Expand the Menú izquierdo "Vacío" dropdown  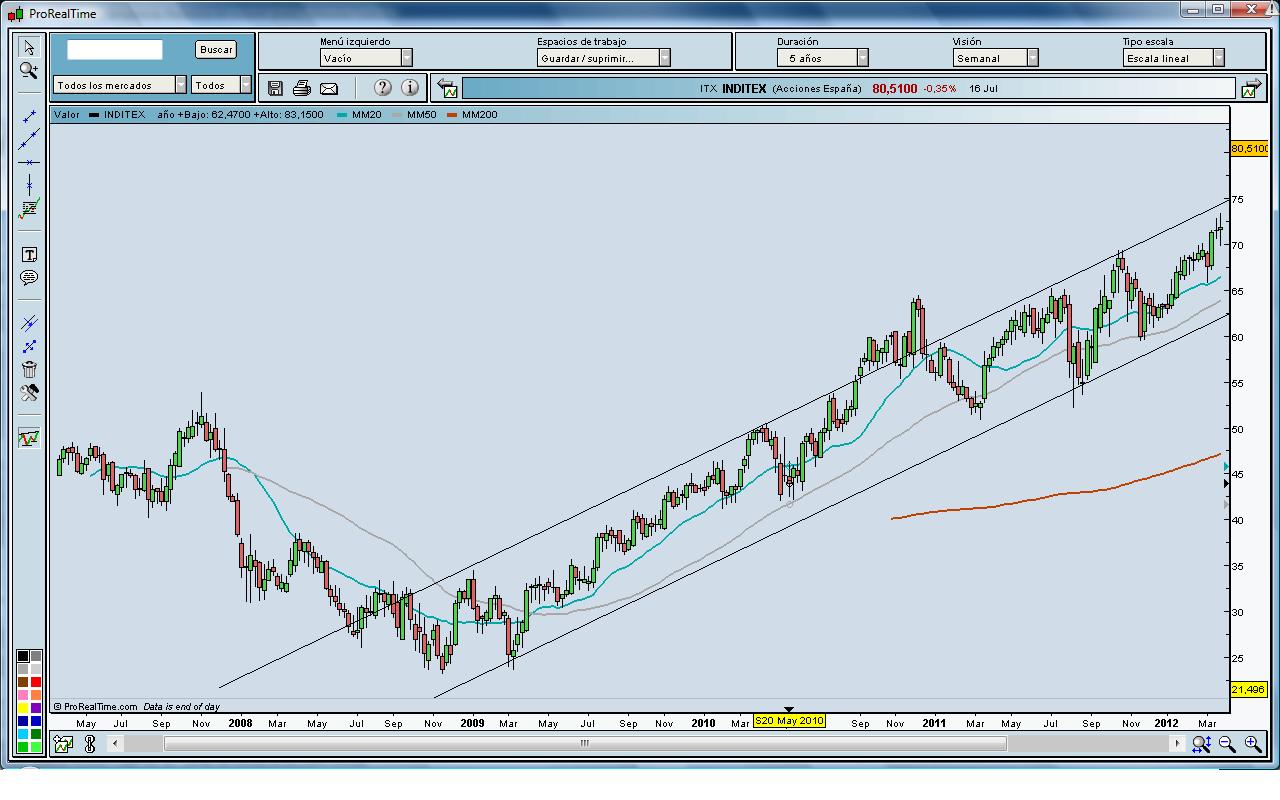tap(366, 58)
